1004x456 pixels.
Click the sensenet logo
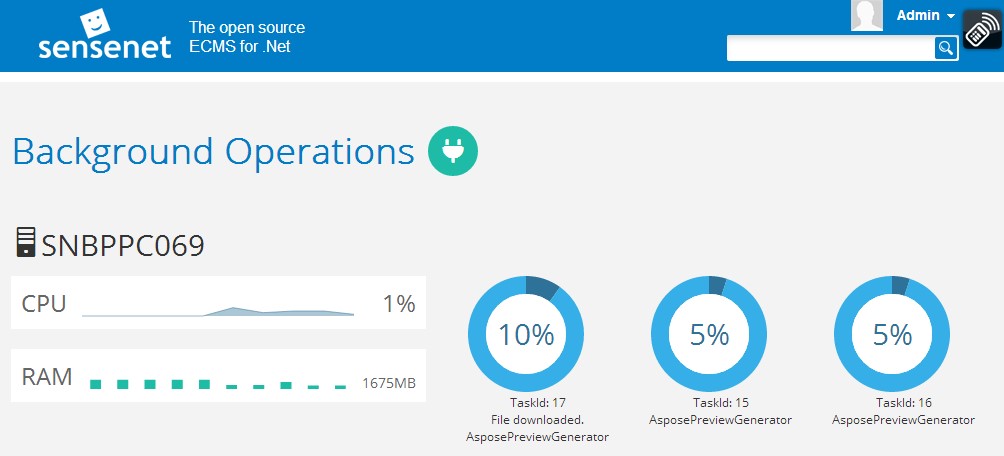(105, 36)
